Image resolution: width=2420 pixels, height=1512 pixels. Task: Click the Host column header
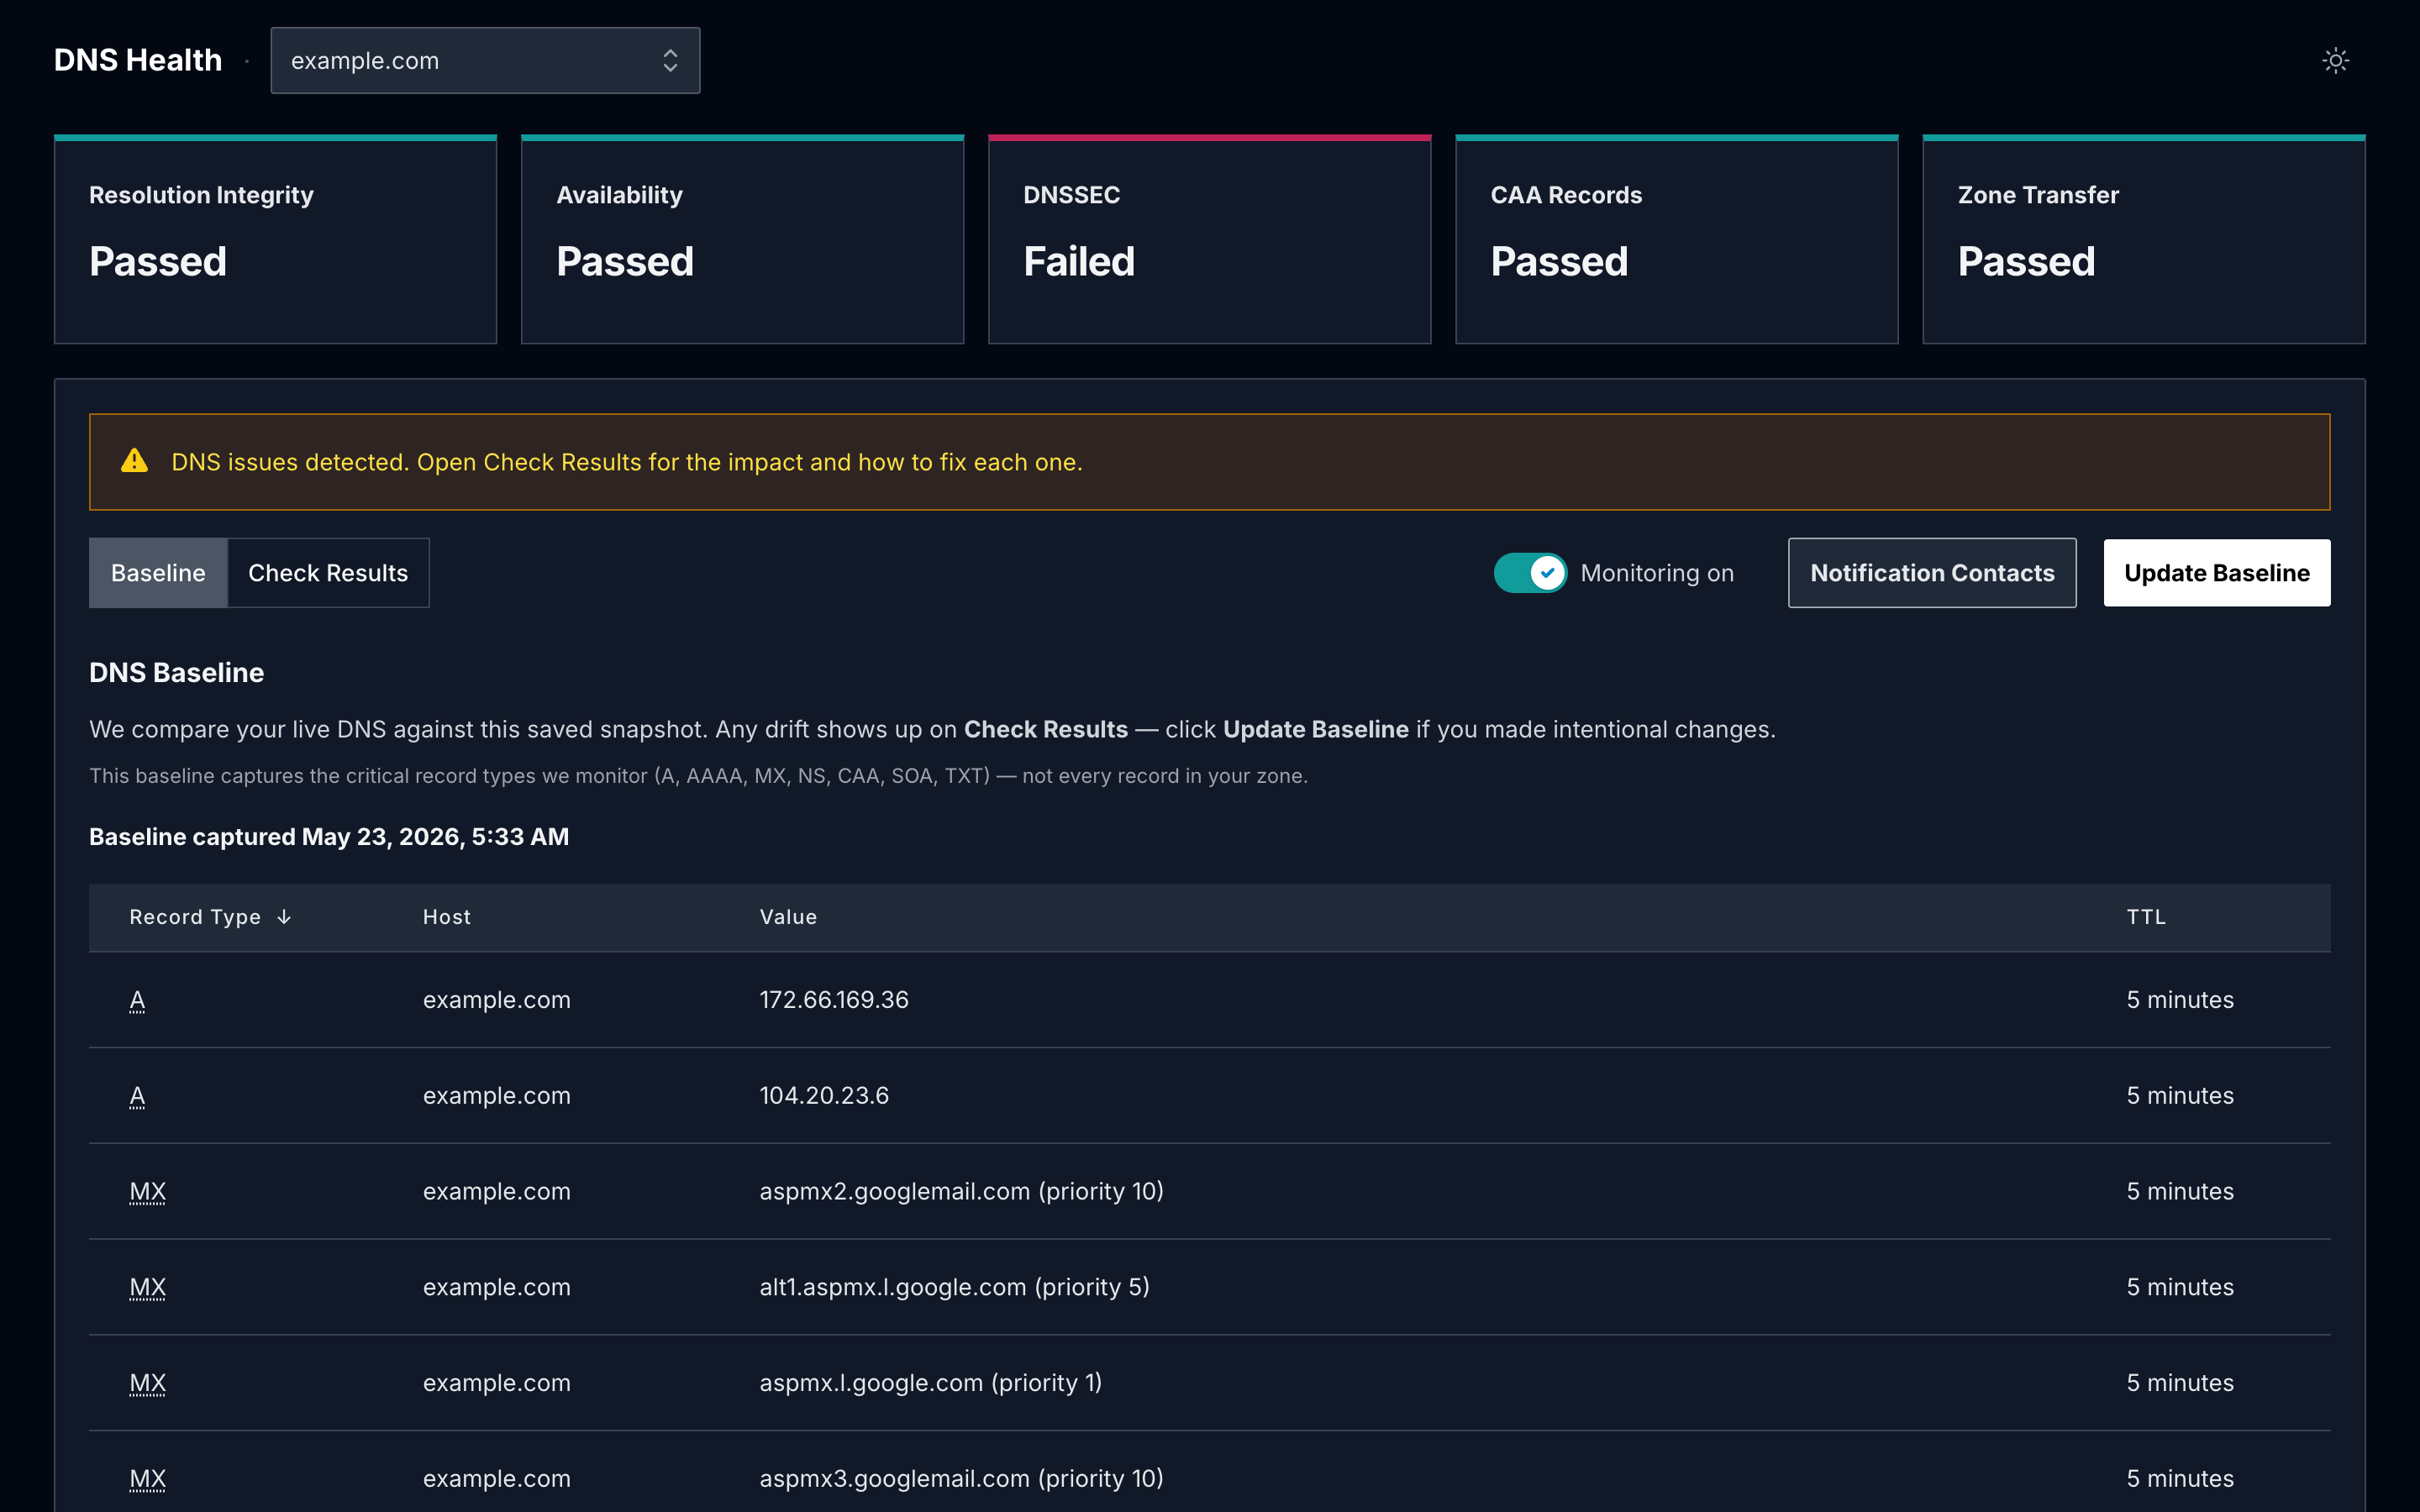pos(446,917)
